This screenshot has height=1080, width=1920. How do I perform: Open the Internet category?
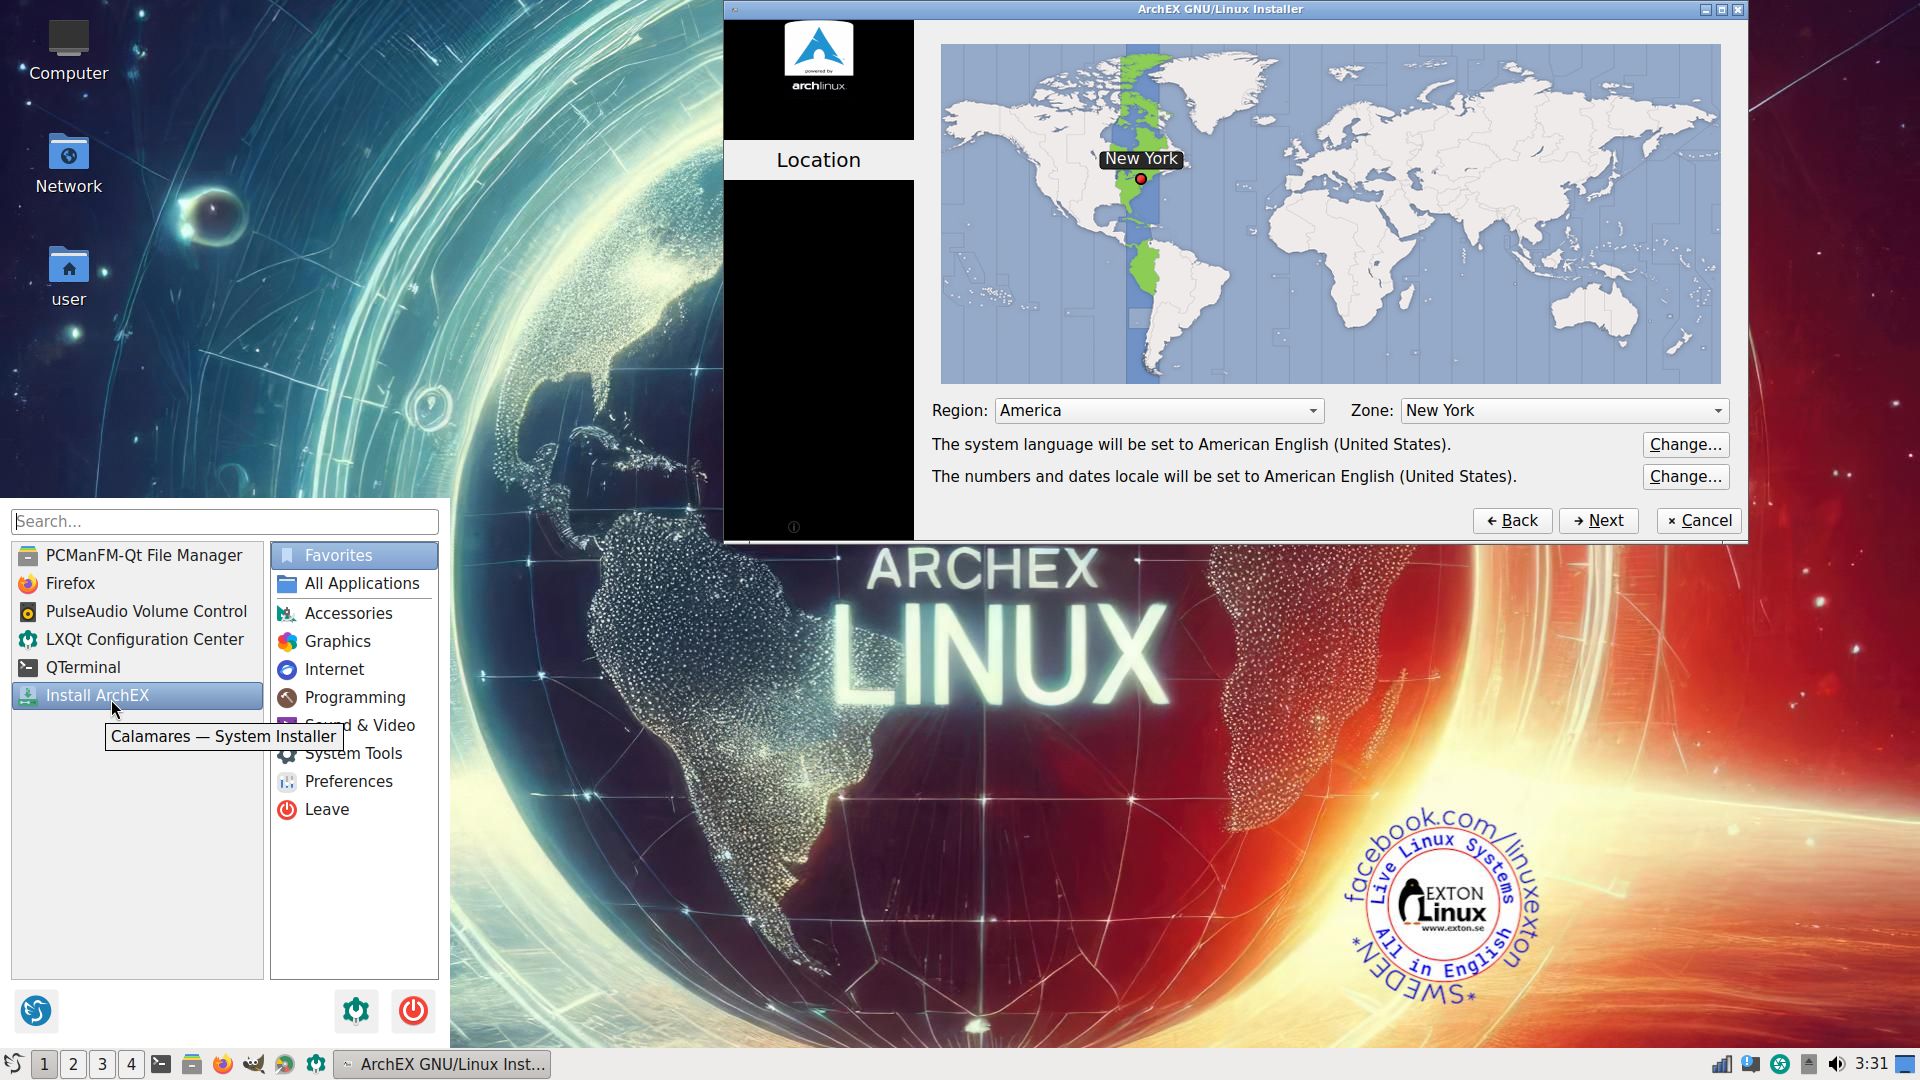pyautogui.click(x=354, y=670)
